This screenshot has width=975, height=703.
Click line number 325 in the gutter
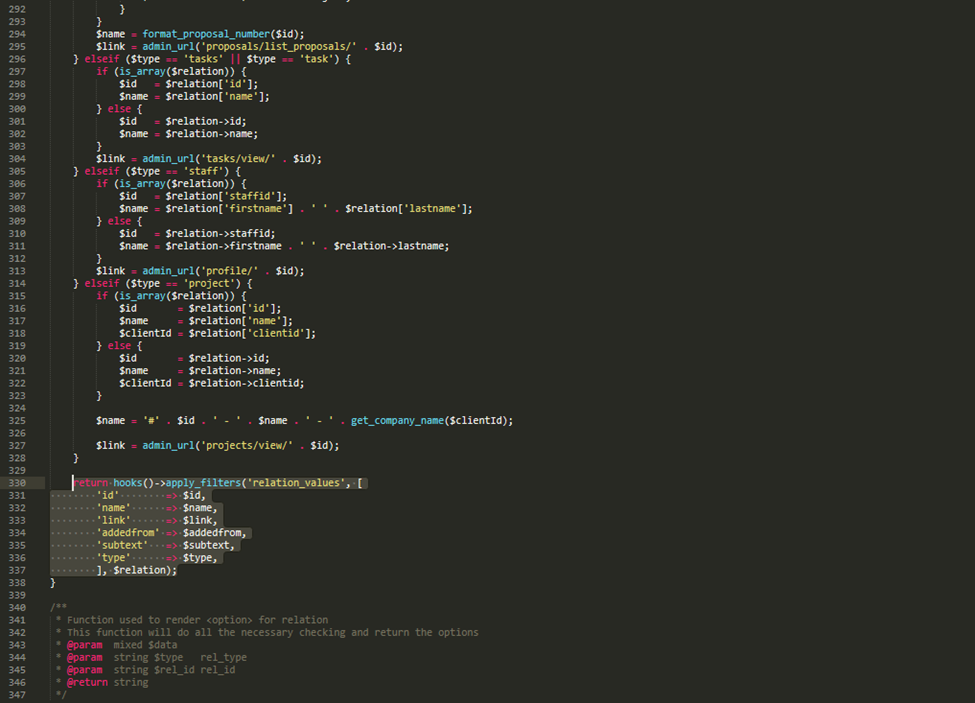(17, 421)
